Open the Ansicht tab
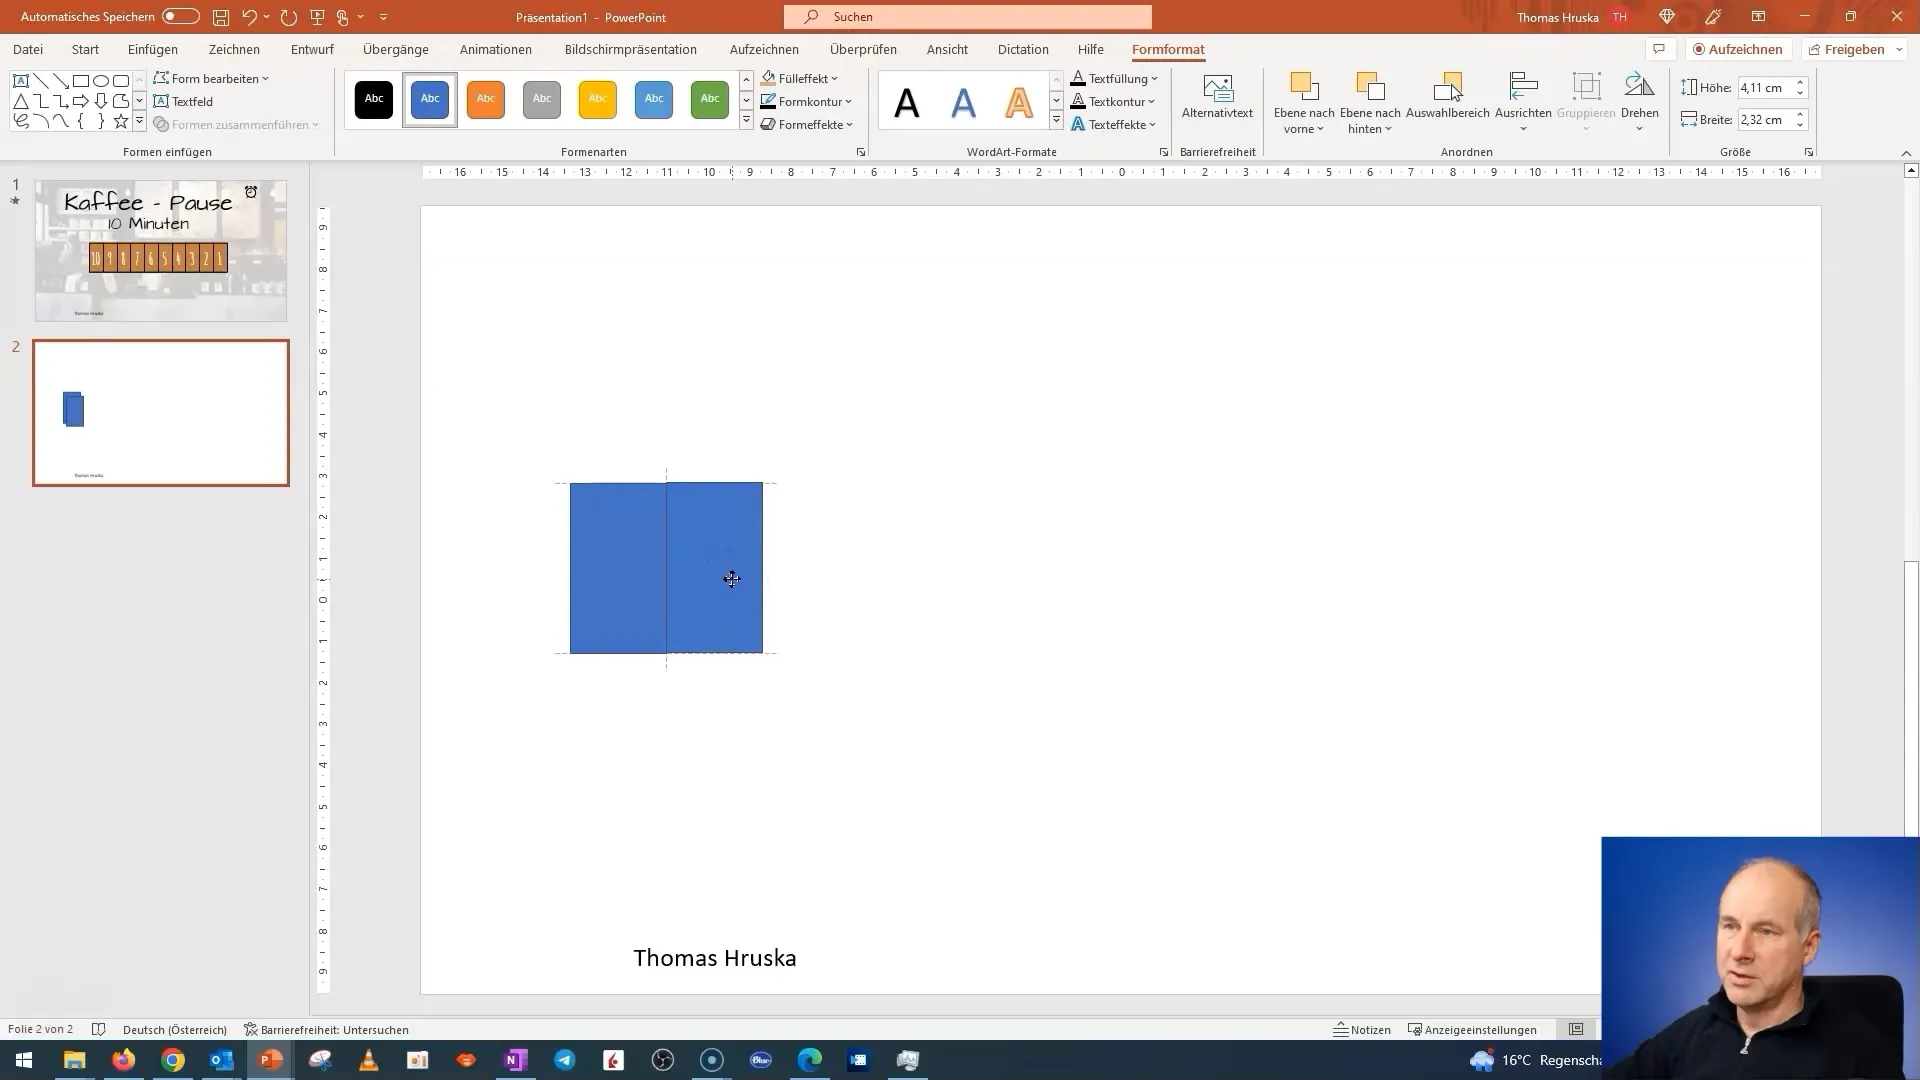 [947, 49]
